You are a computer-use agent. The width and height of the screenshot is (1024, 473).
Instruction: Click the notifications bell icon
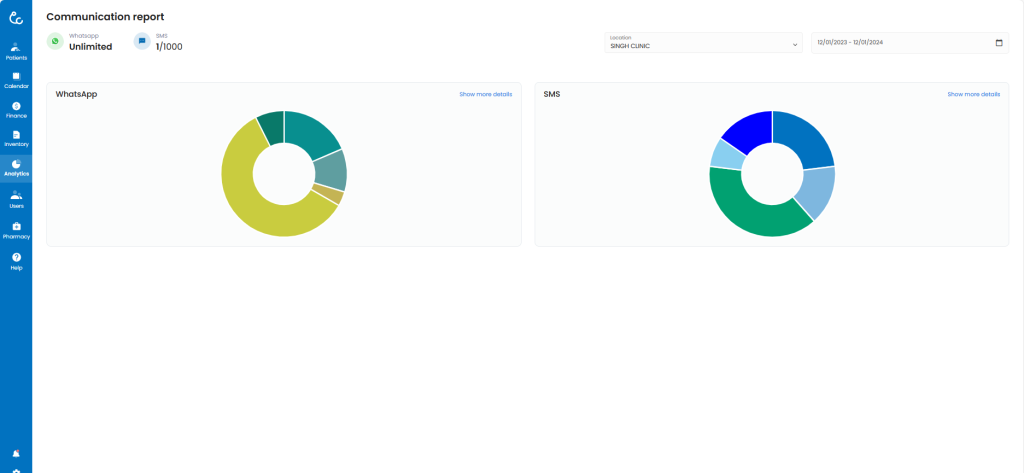(x=16, y=453)
